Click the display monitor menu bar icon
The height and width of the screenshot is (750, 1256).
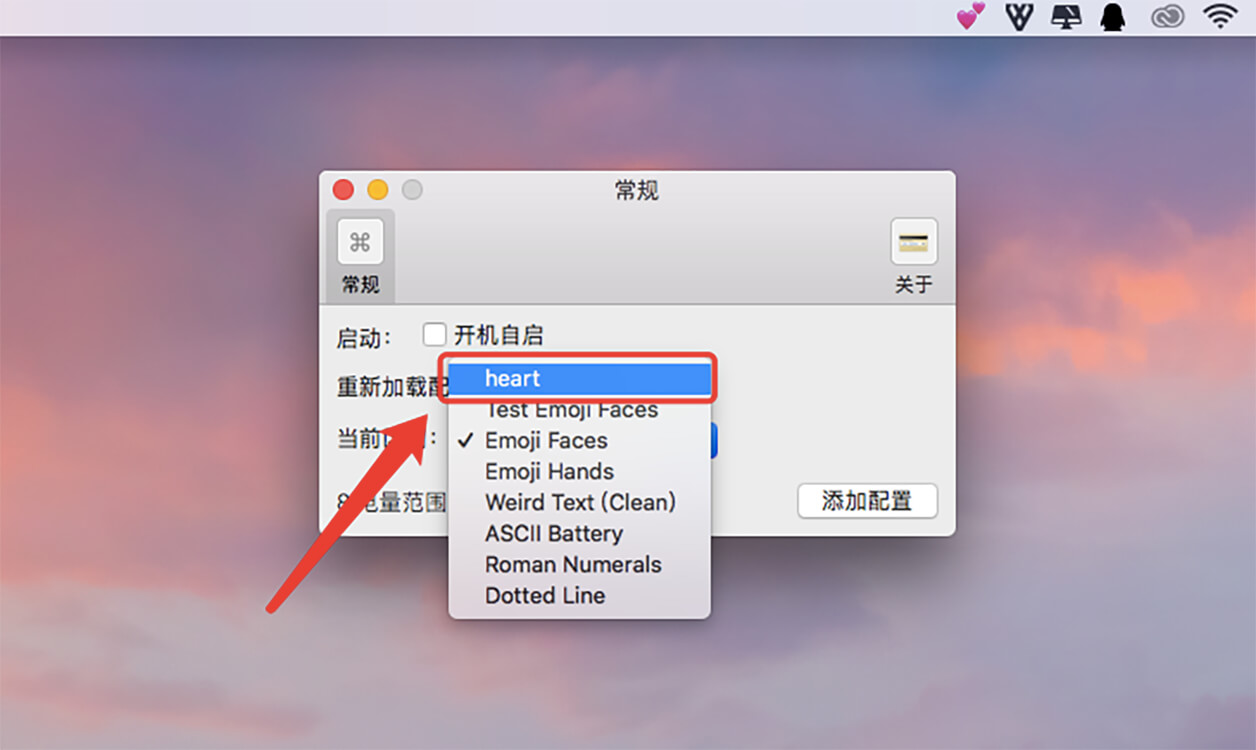tap(1066, 17)
